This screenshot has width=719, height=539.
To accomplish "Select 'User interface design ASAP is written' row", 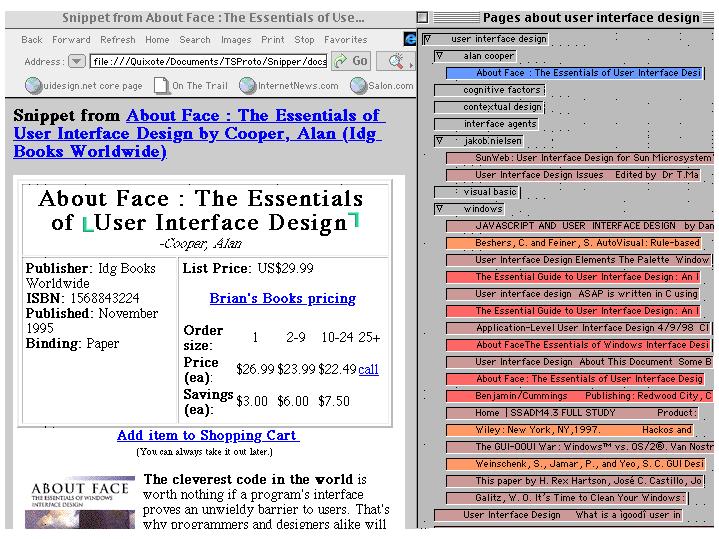I will coord(573,294).
